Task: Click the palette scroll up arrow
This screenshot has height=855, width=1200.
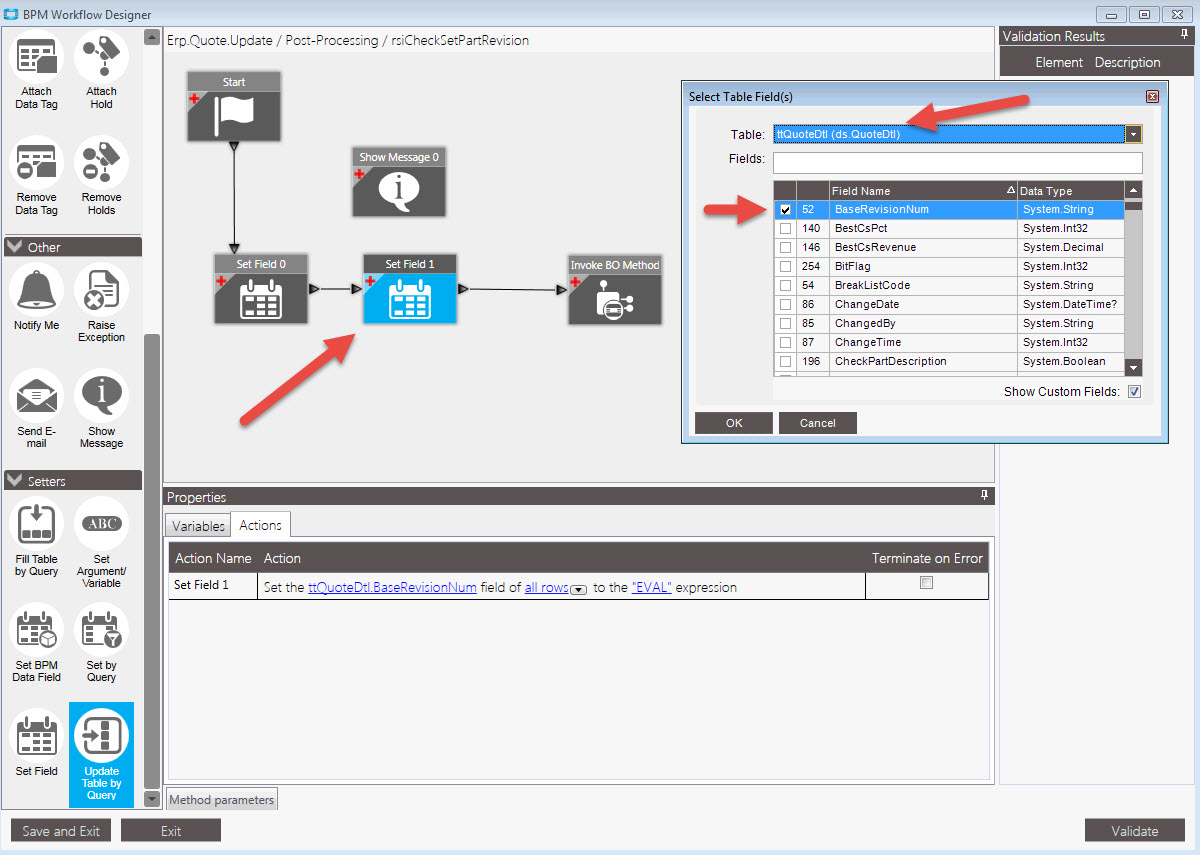Action: point(152,37)
